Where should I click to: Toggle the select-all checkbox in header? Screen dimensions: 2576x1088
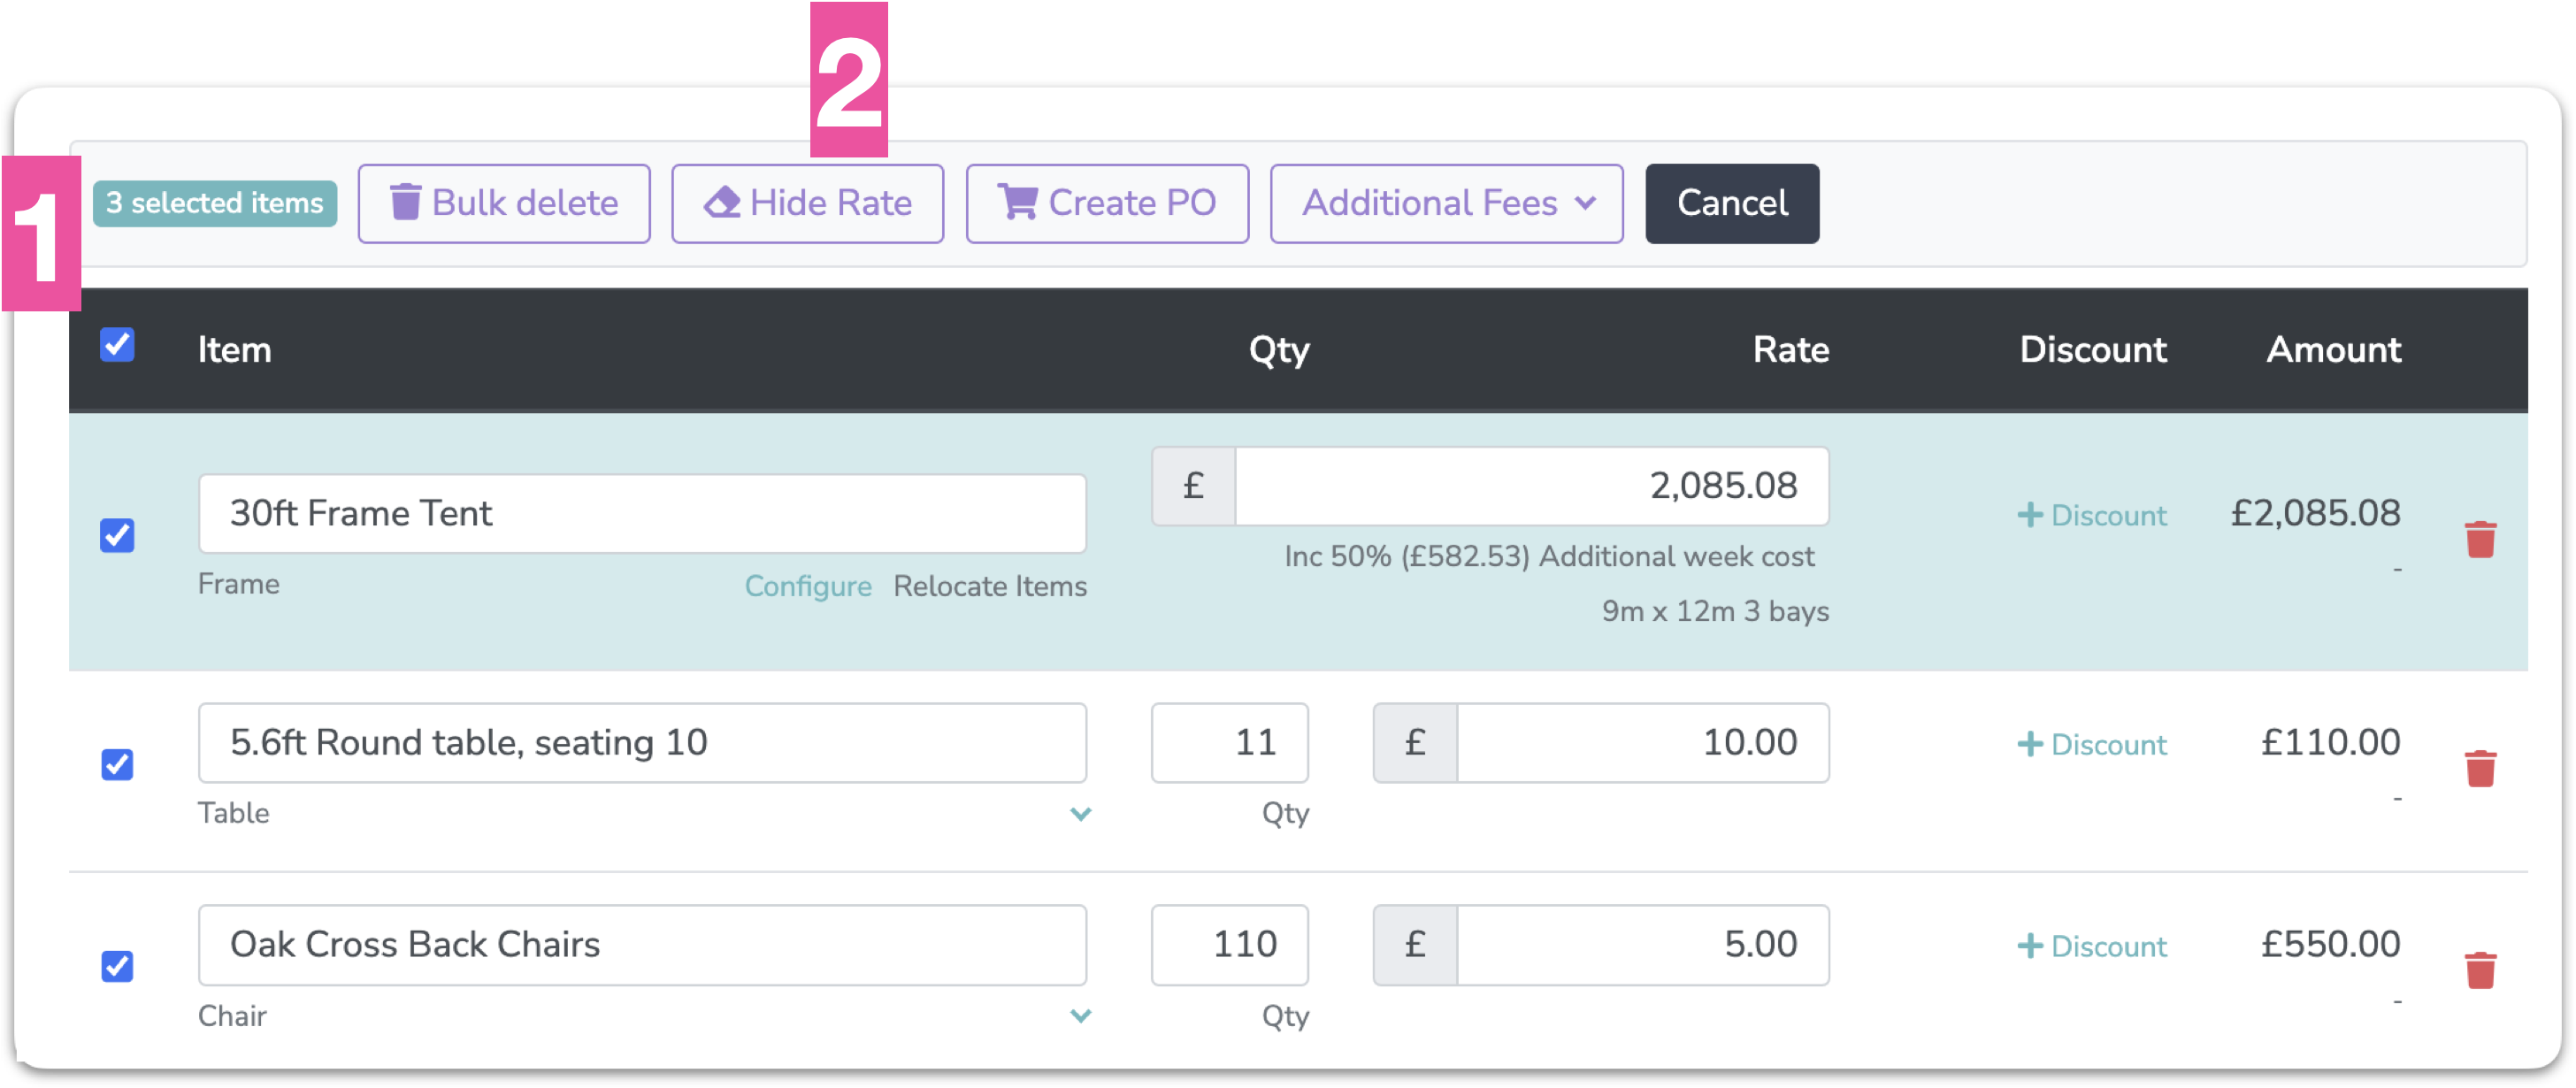[117, 345]
